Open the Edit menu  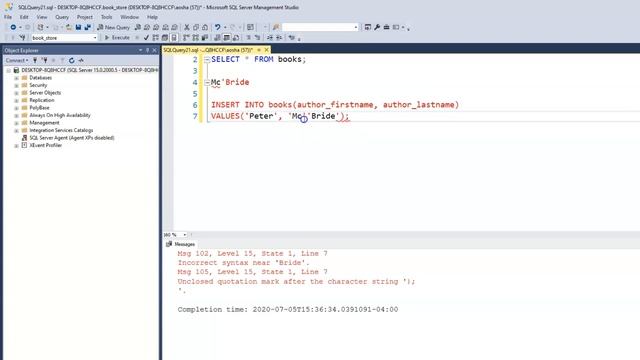tap(24, 17)
